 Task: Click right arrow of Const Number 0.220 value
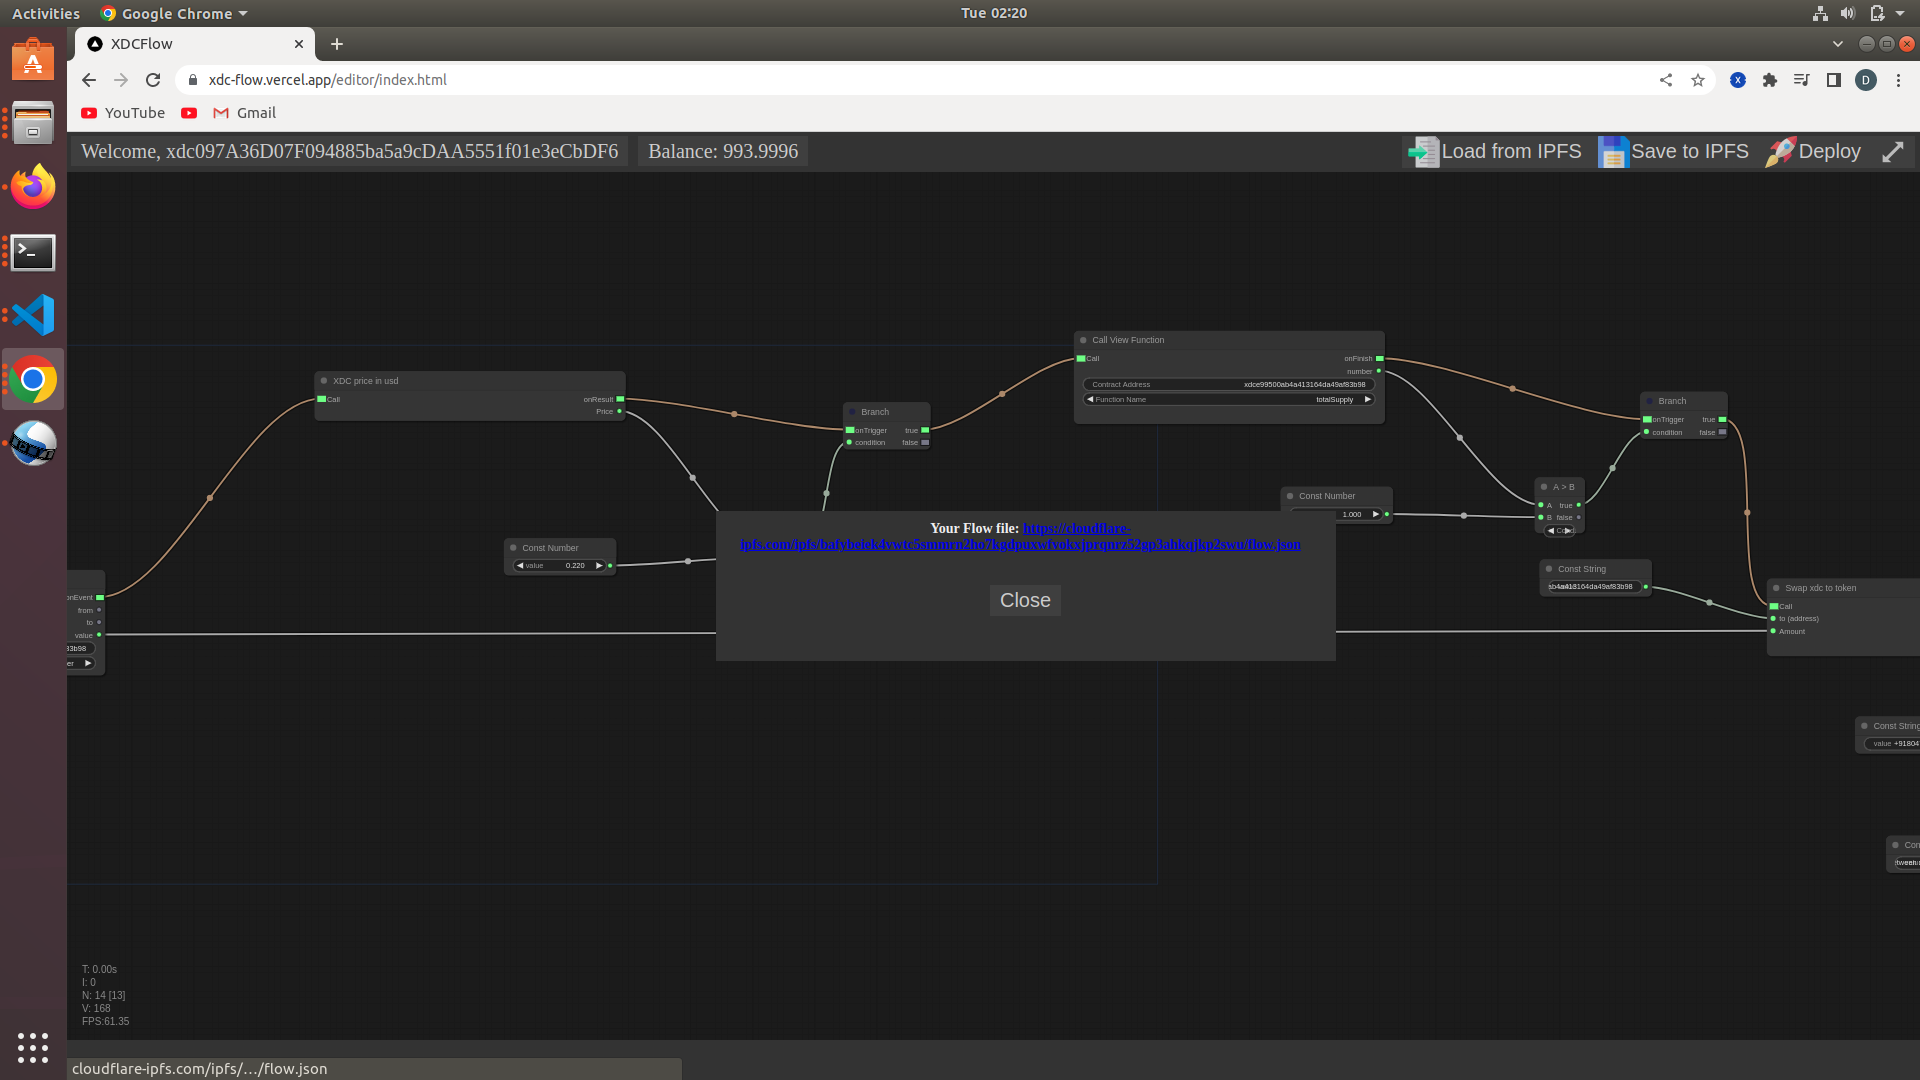pos(599,566)
